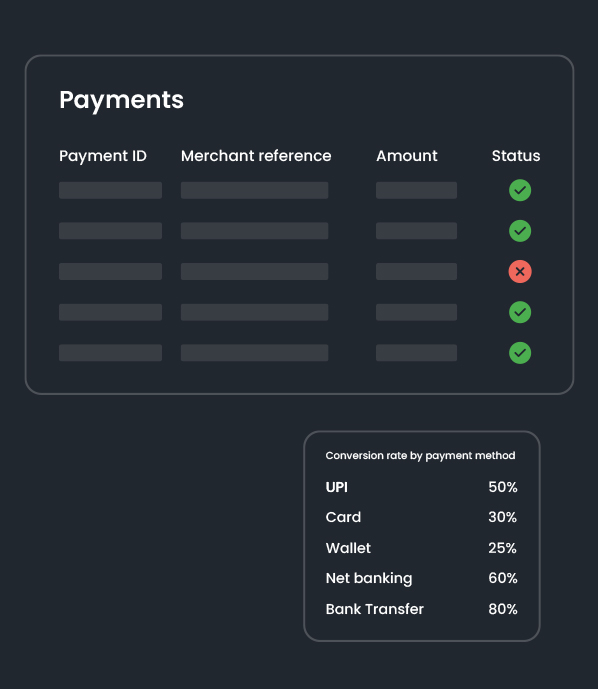The width and height of the screenshot is (598, 689).
Task: Click the second row green checkmark status
Action: point(520,231)
